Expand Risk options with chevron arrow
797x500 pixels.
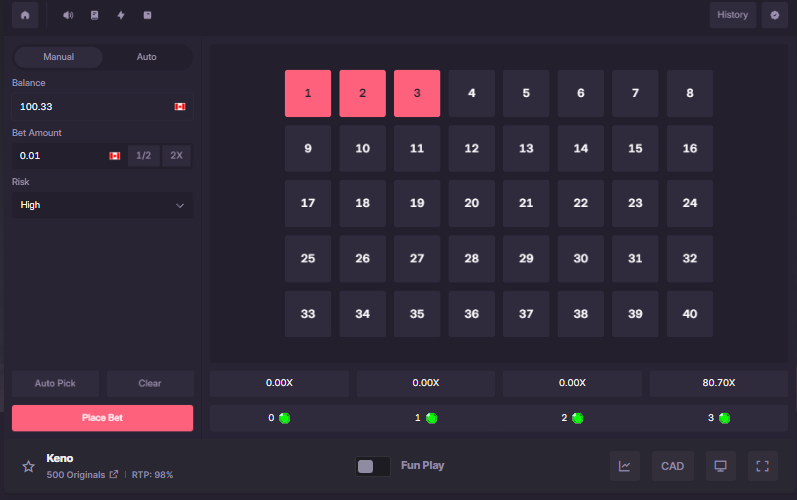click(x=180, y=206)
